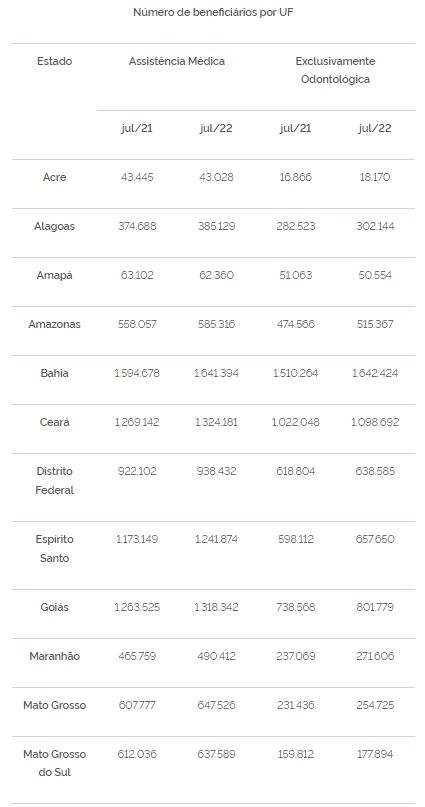Select the Bahia value 1.594.678
The image size is (425, 807).
[137, 373]
